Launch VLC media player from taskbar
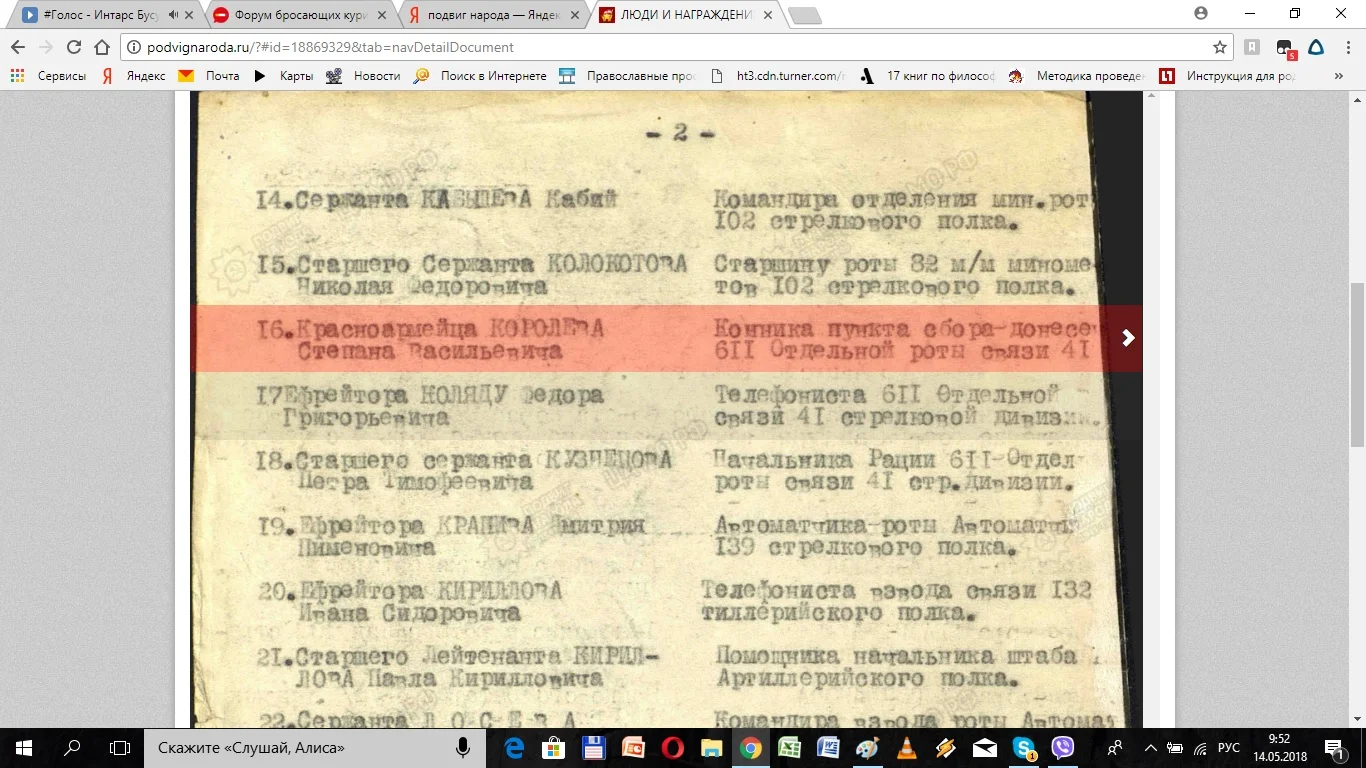This screenshot has height=768, width=1366. pos(907,748)
